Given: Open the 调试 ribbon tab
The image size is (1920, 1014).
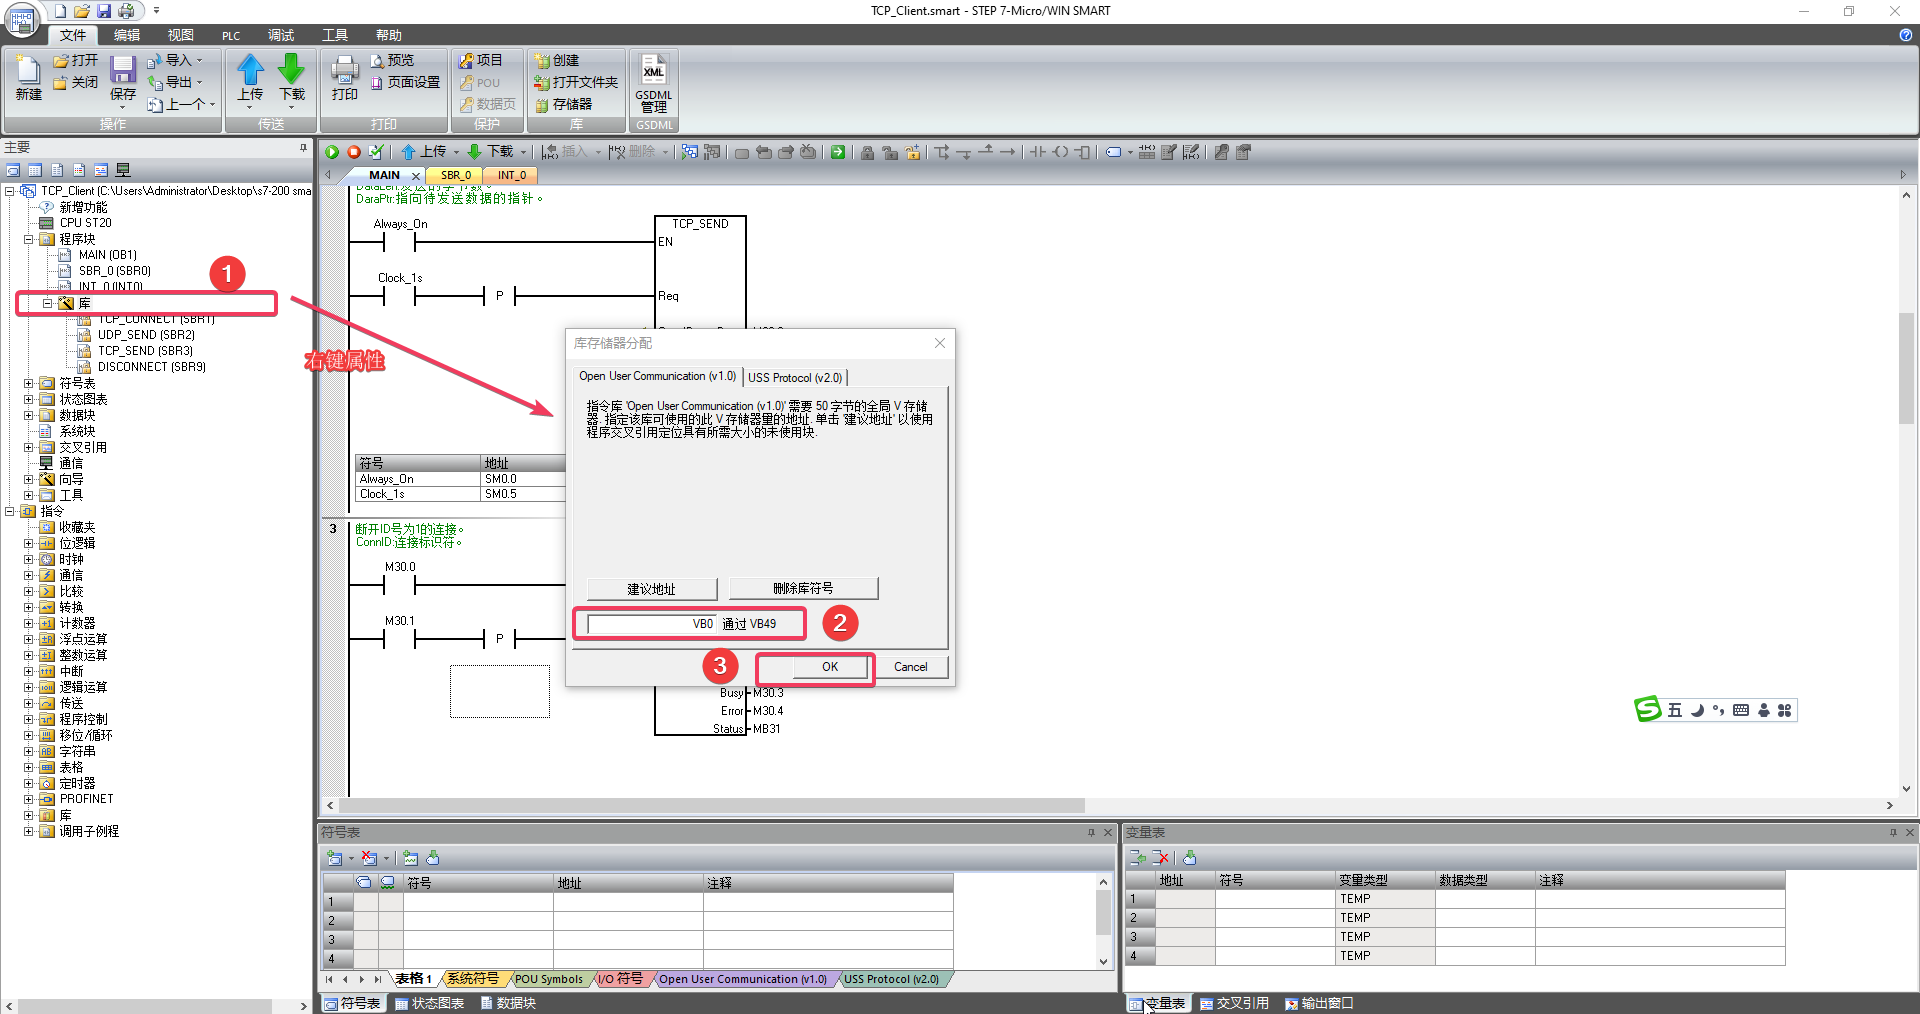Looking at the screenshot, I should (281, 35).
